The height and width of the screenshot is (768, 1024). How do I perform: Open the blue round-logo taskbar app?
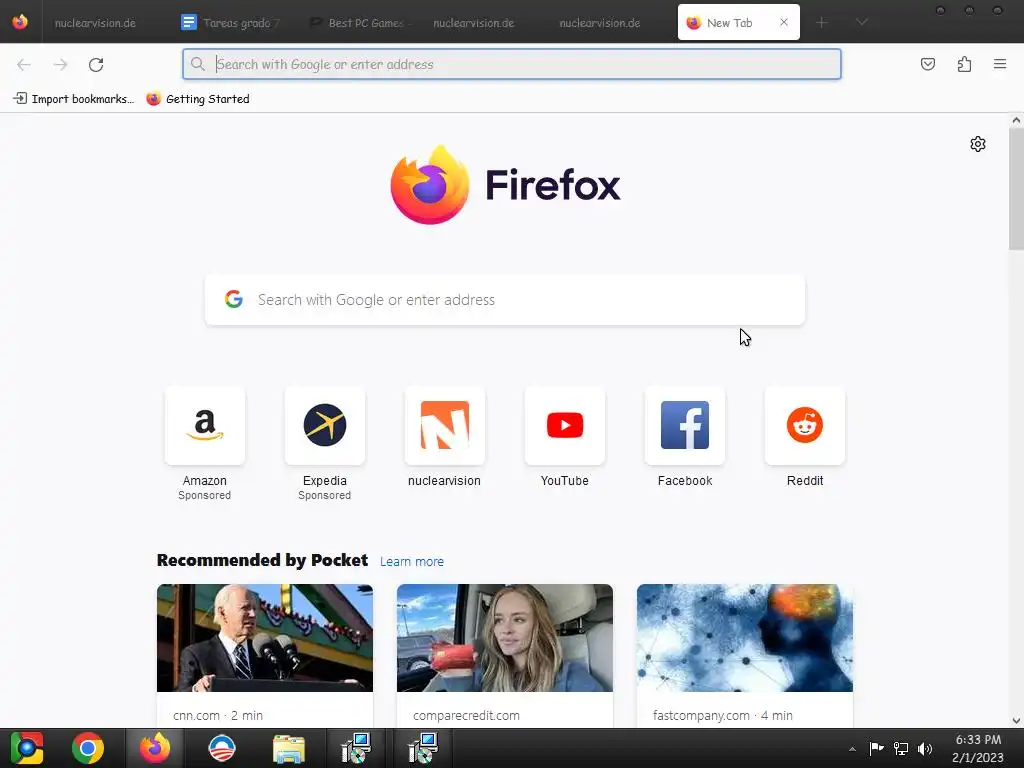click(221, 748)
